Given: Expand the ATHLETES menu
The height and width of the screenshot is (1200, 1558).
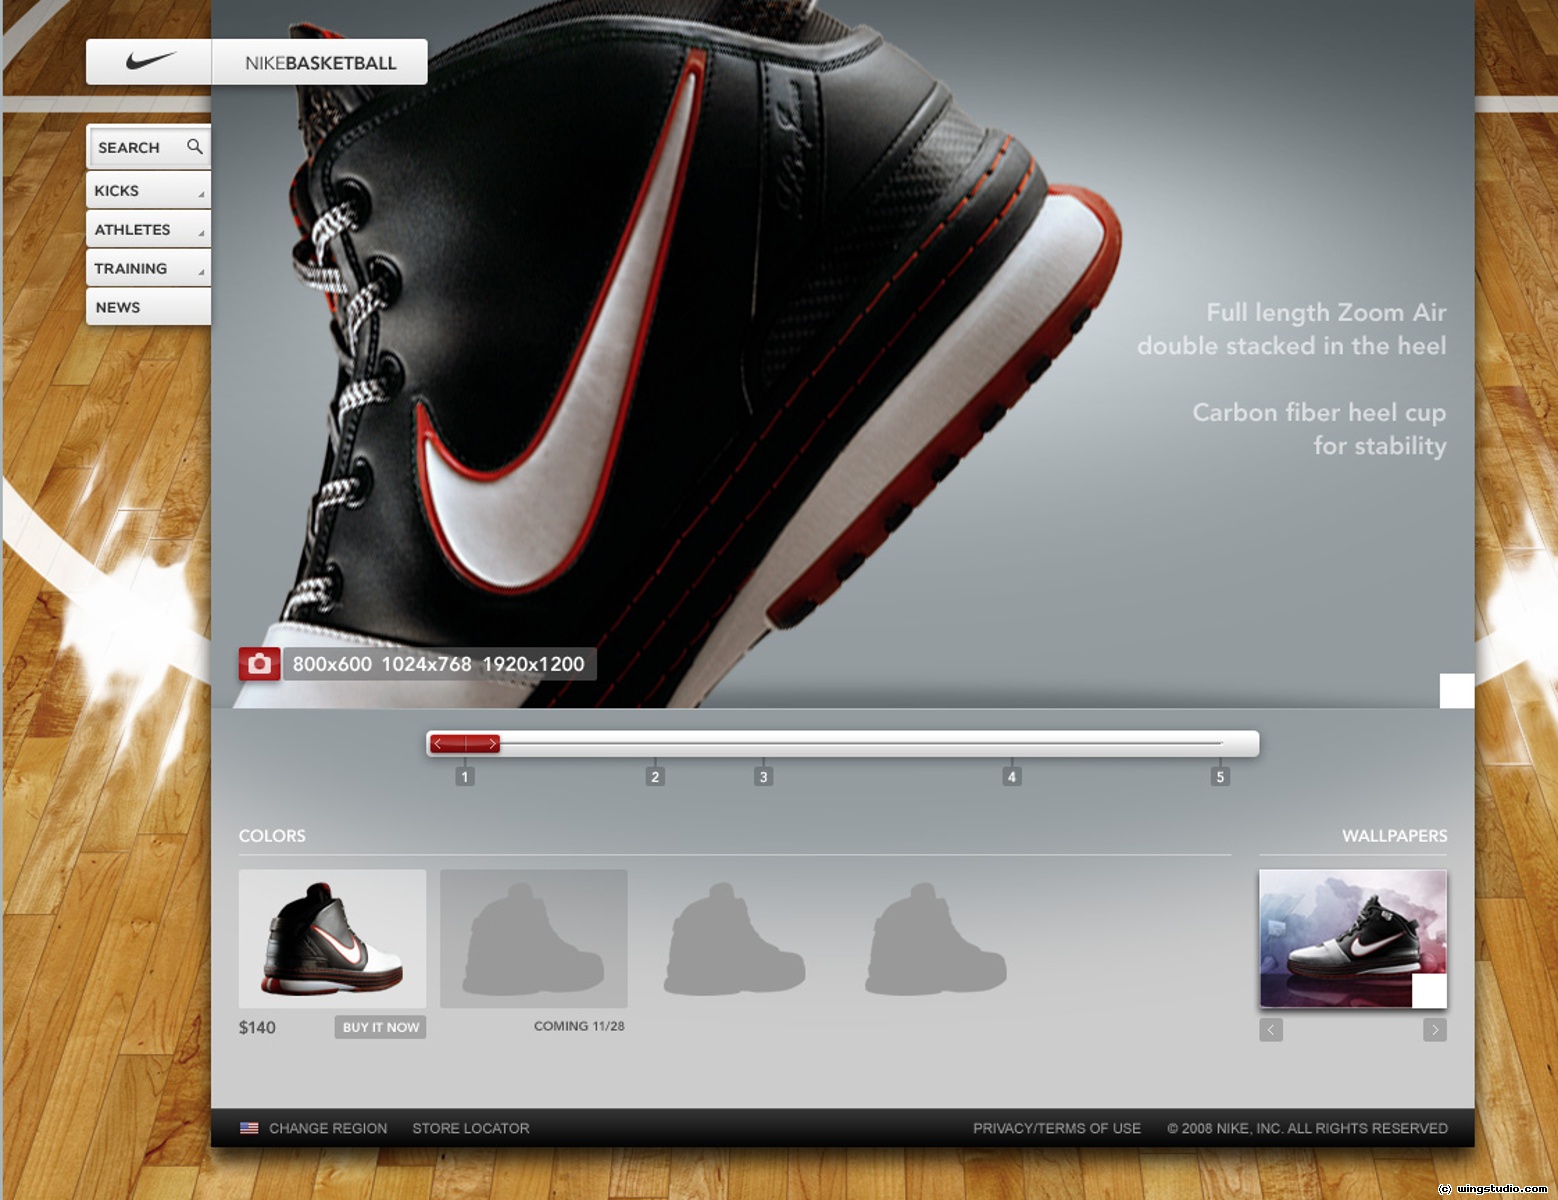Looking at the screenshot, I should tap(146, 229).
